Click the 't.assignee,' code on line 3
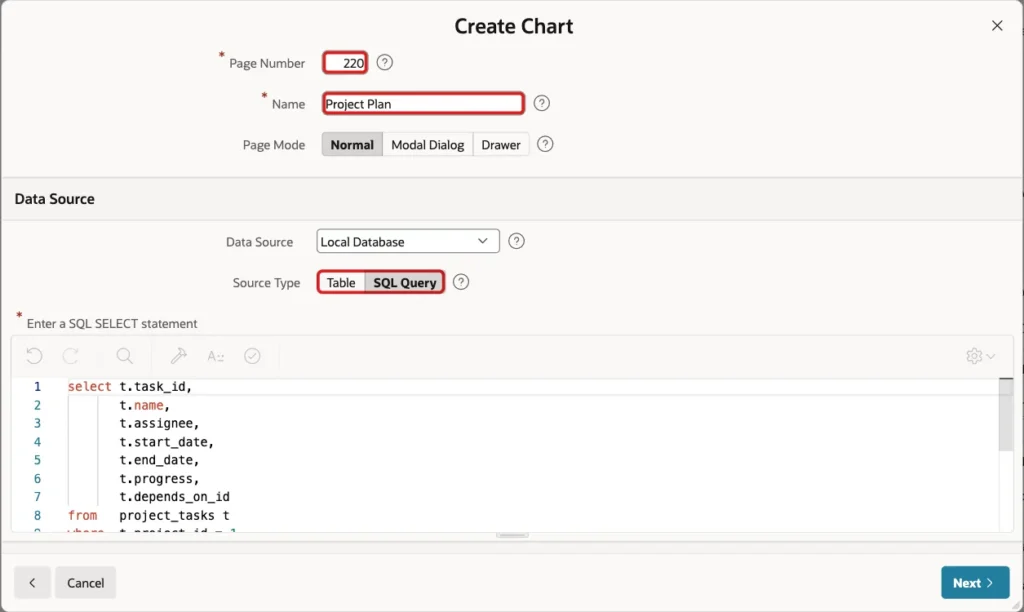Image resolution: width=1024 pixels, height=612 pixels. coord(159,424)
